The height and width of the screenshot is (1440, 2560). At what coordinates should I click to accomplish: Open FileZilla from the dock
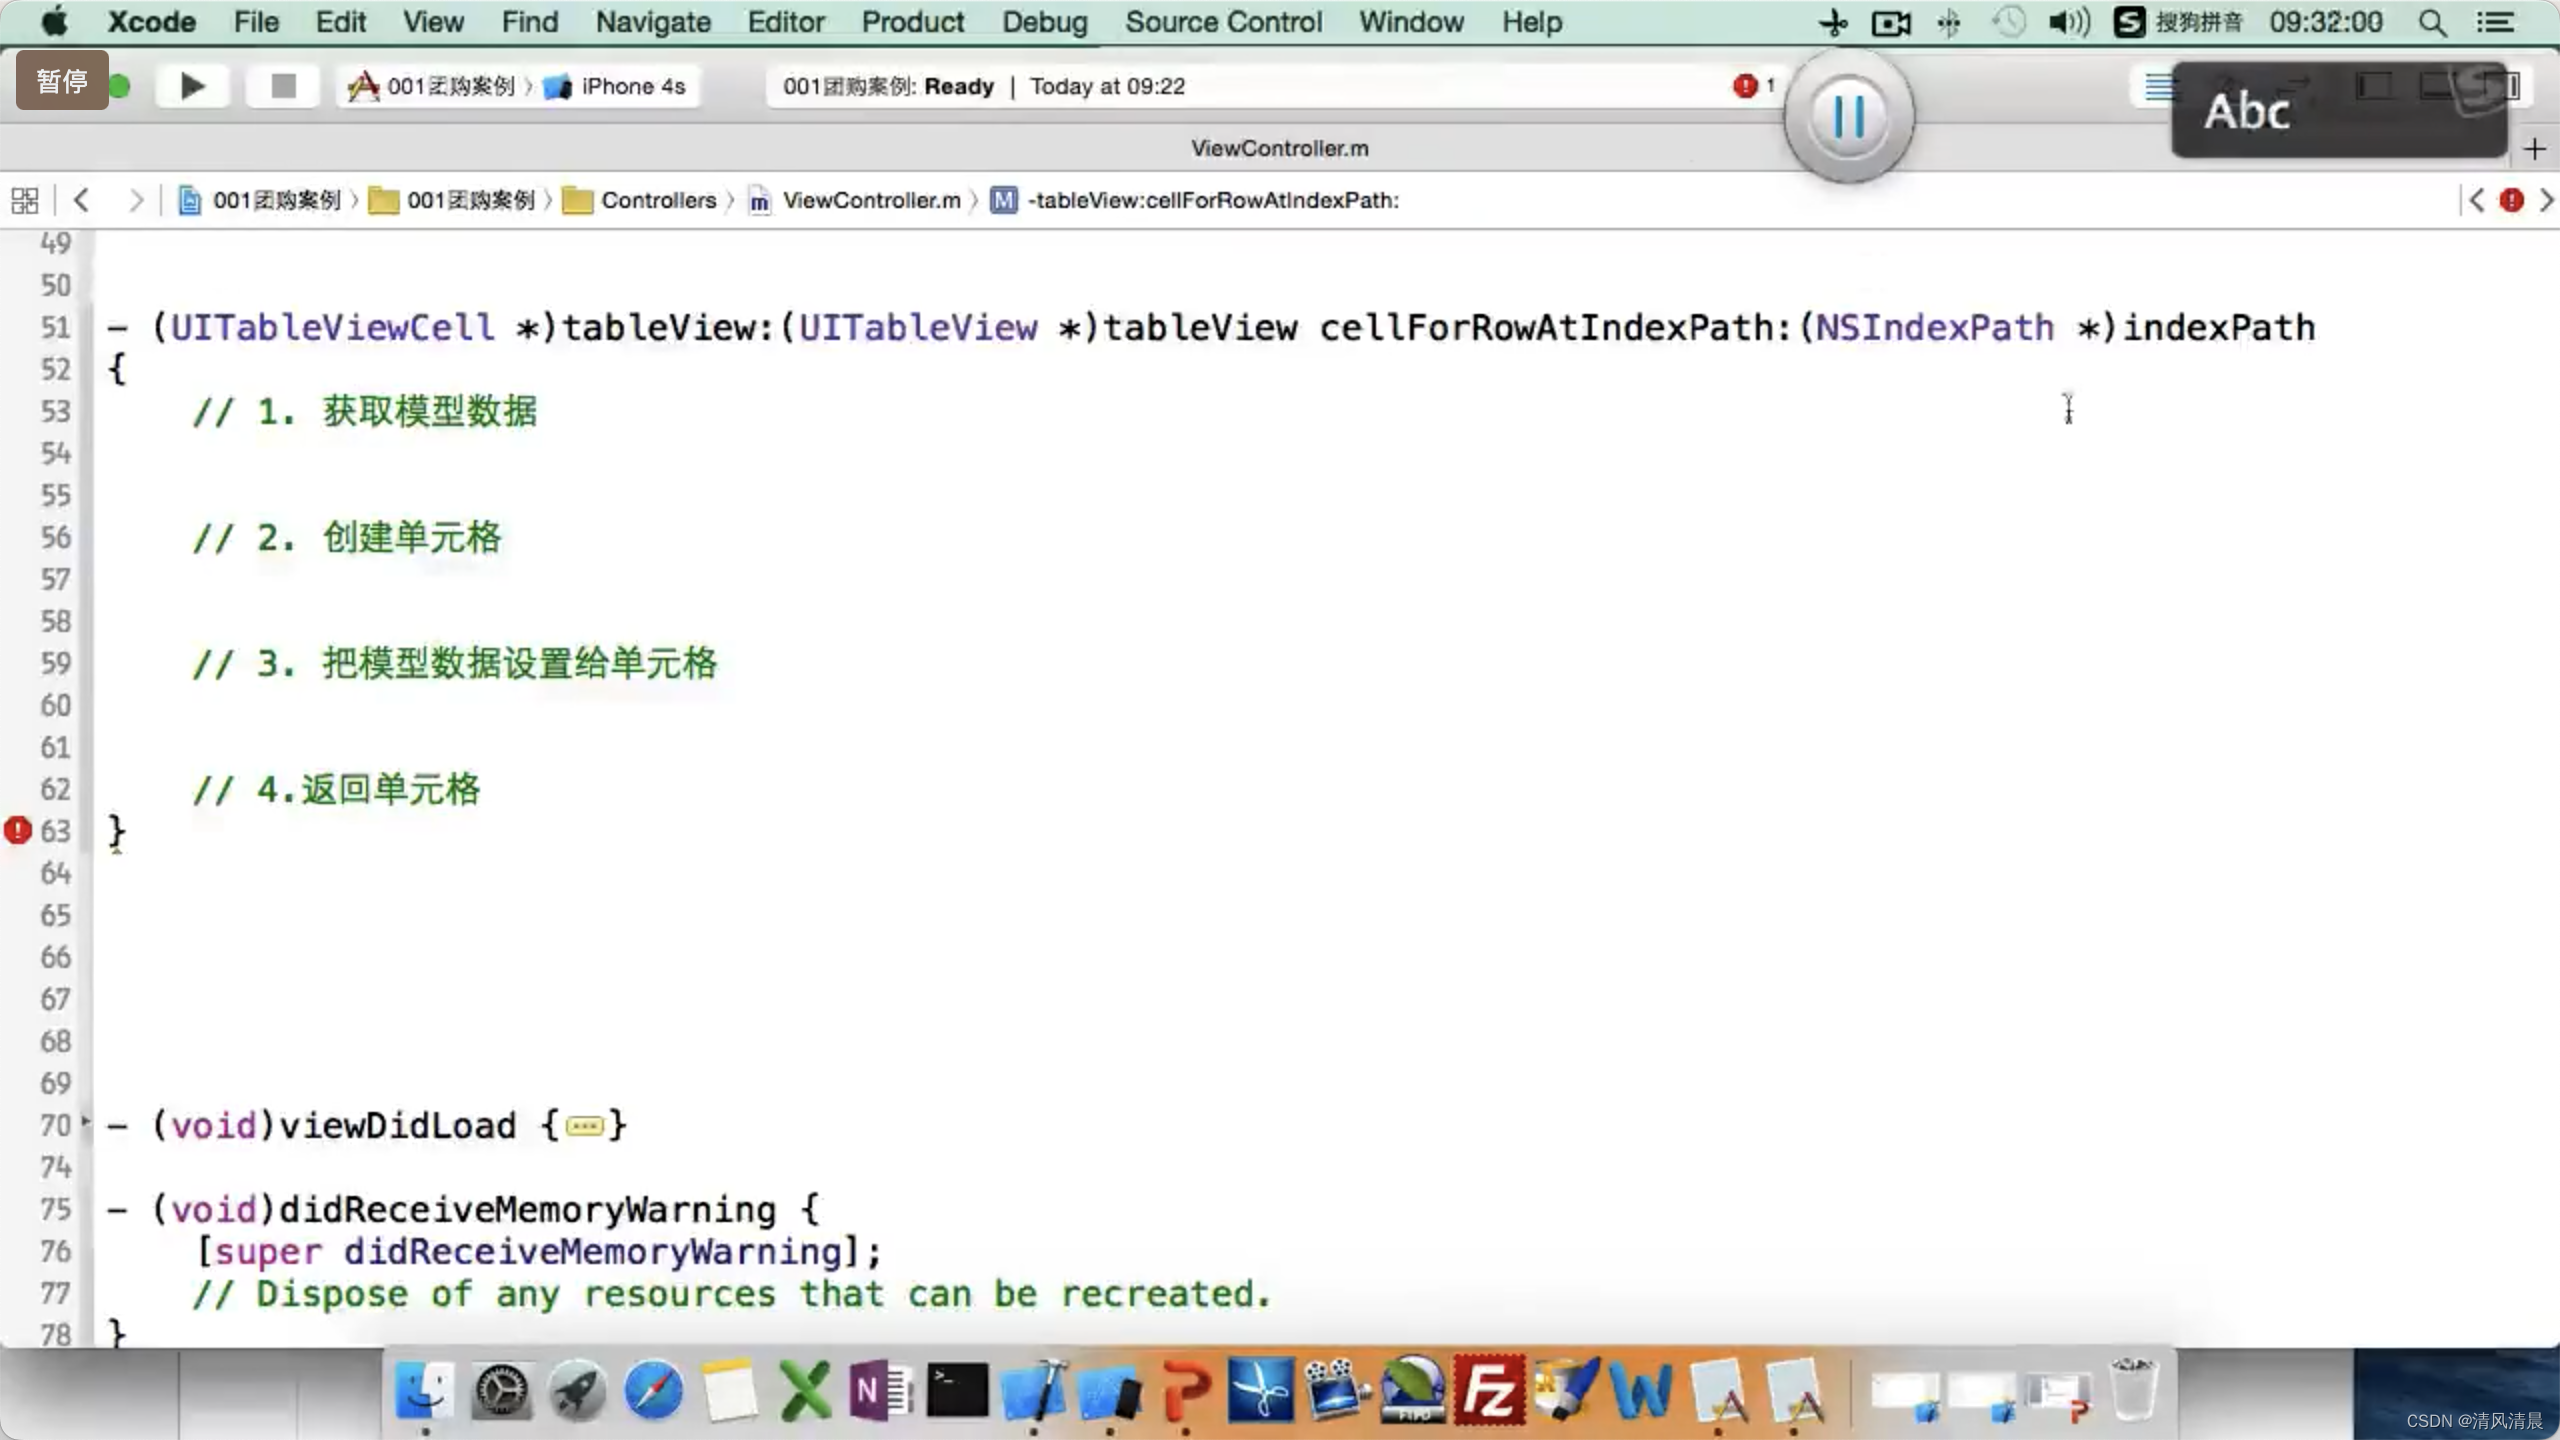pyautogui.click(x=1488, y=1390)
